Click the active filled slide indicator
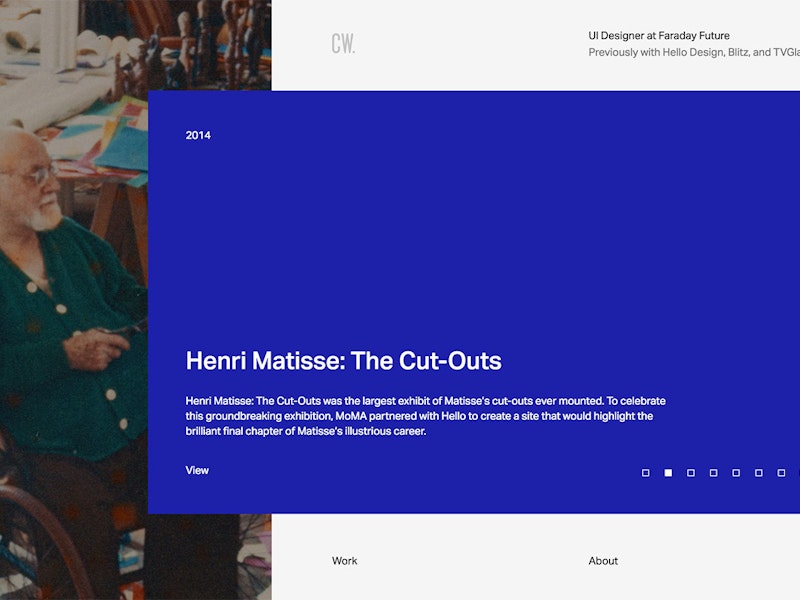Screen dimensions: 800x600 point(668,473)
